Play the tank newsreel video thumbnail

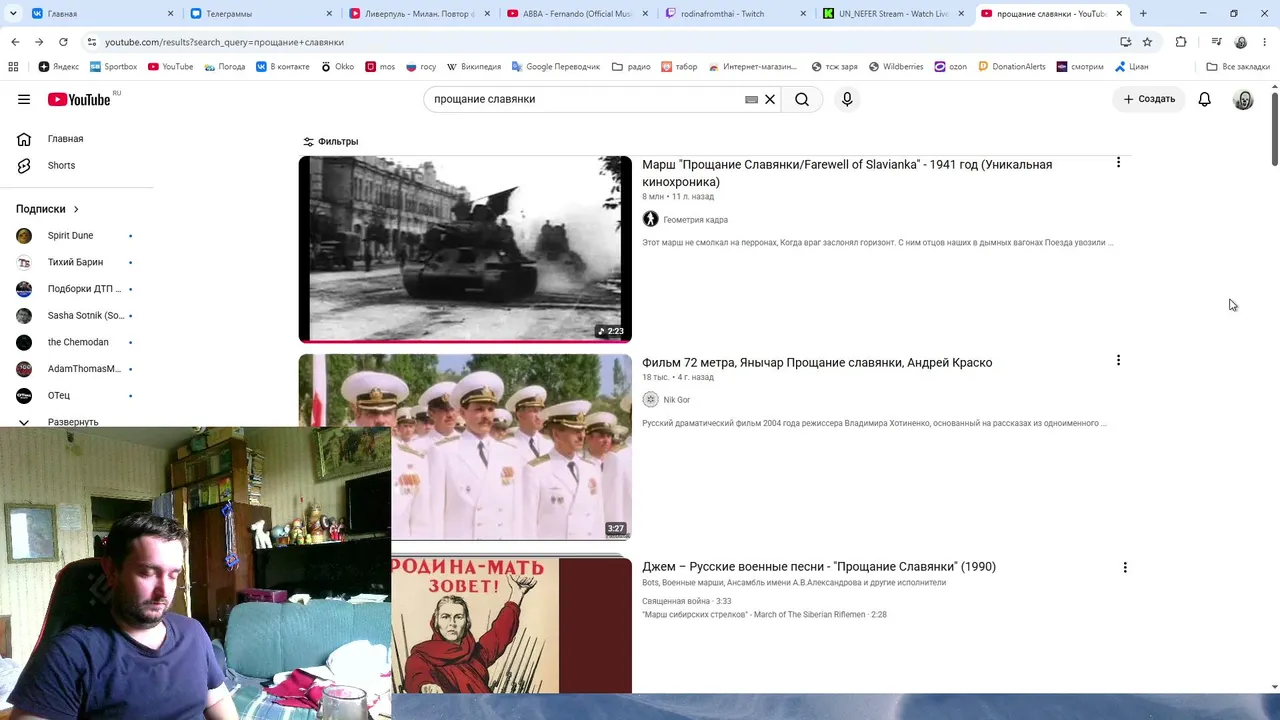465,249
